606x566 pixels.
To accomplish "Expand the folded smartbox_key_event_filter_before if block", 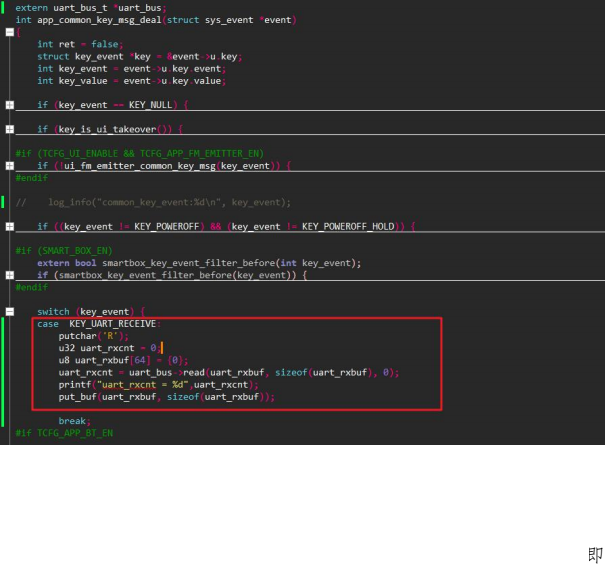I will point(10,275).
